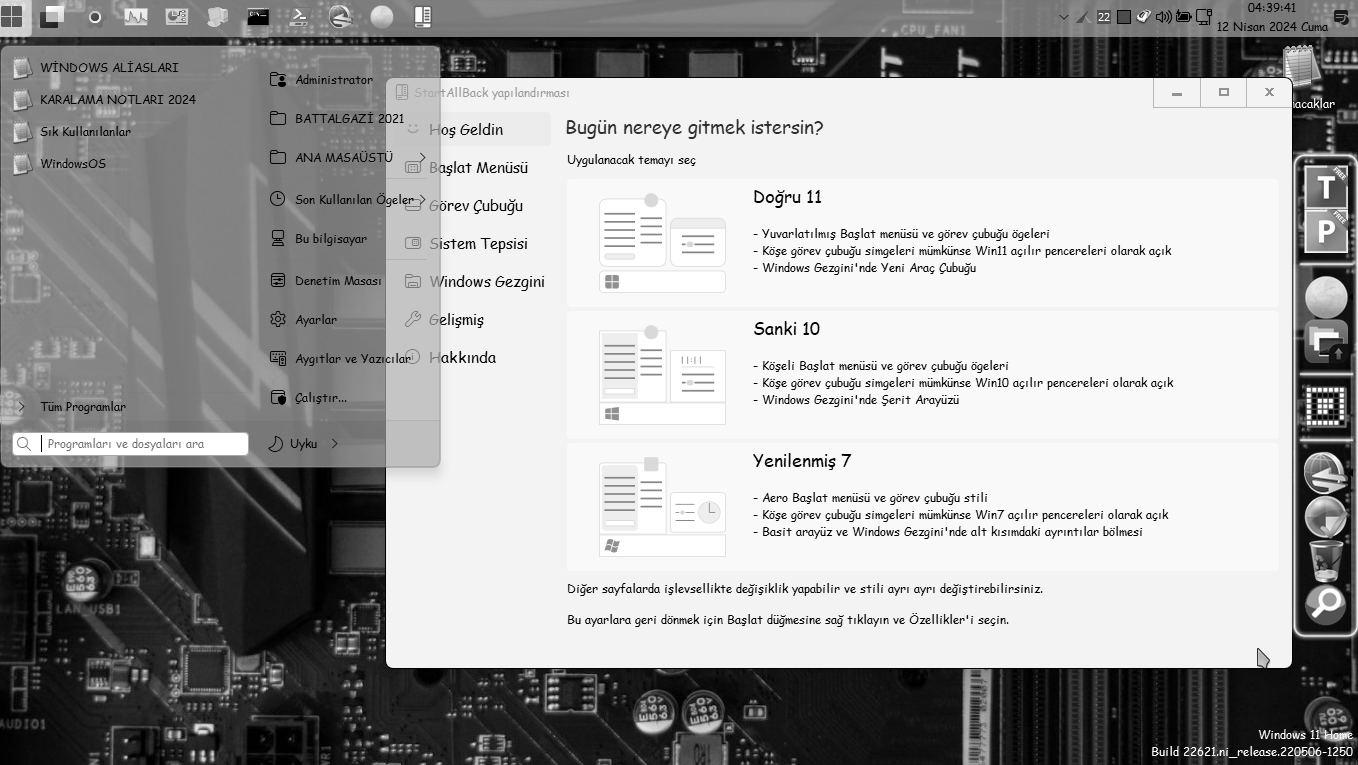Open the globe with arrows dock icon
This screenshot has width=1358, height=765.
tap(1326, 473)
